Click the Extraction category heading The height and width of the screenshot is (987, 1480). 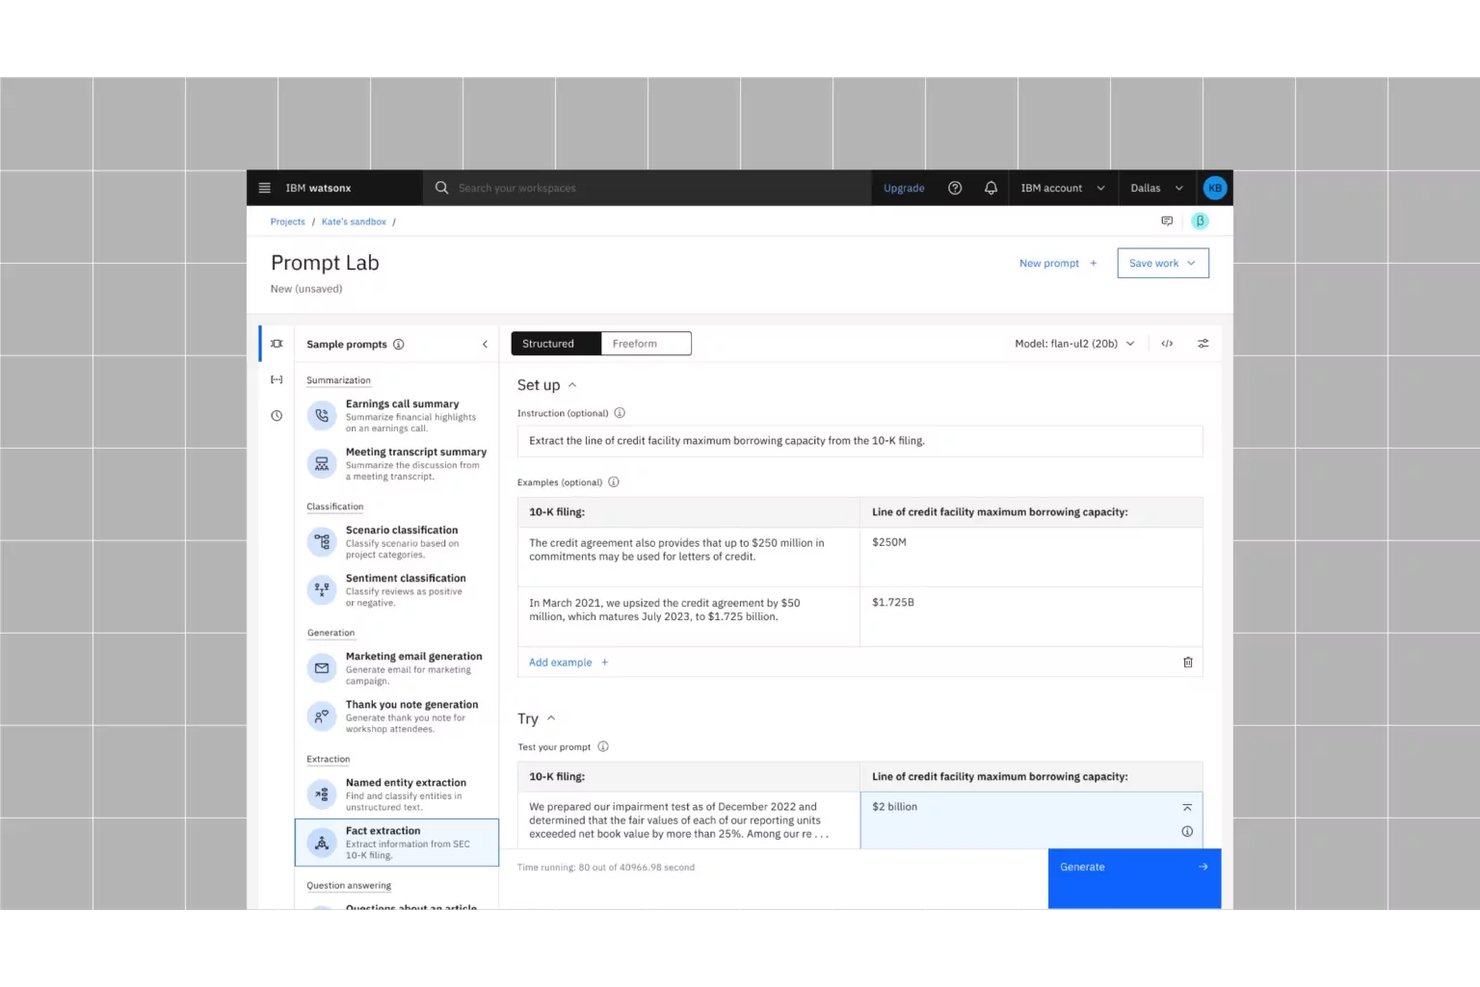(x=328, y=759)
